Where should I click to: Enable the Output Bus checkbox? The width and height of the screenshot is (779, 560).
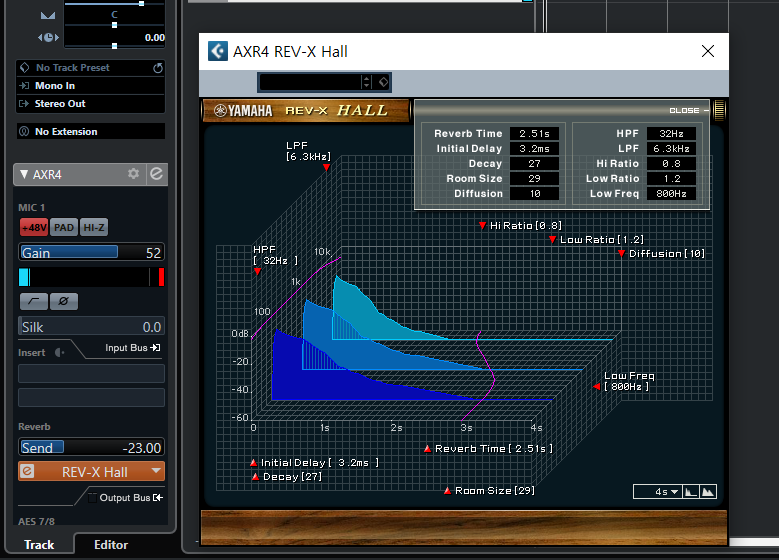coord(92,498)
